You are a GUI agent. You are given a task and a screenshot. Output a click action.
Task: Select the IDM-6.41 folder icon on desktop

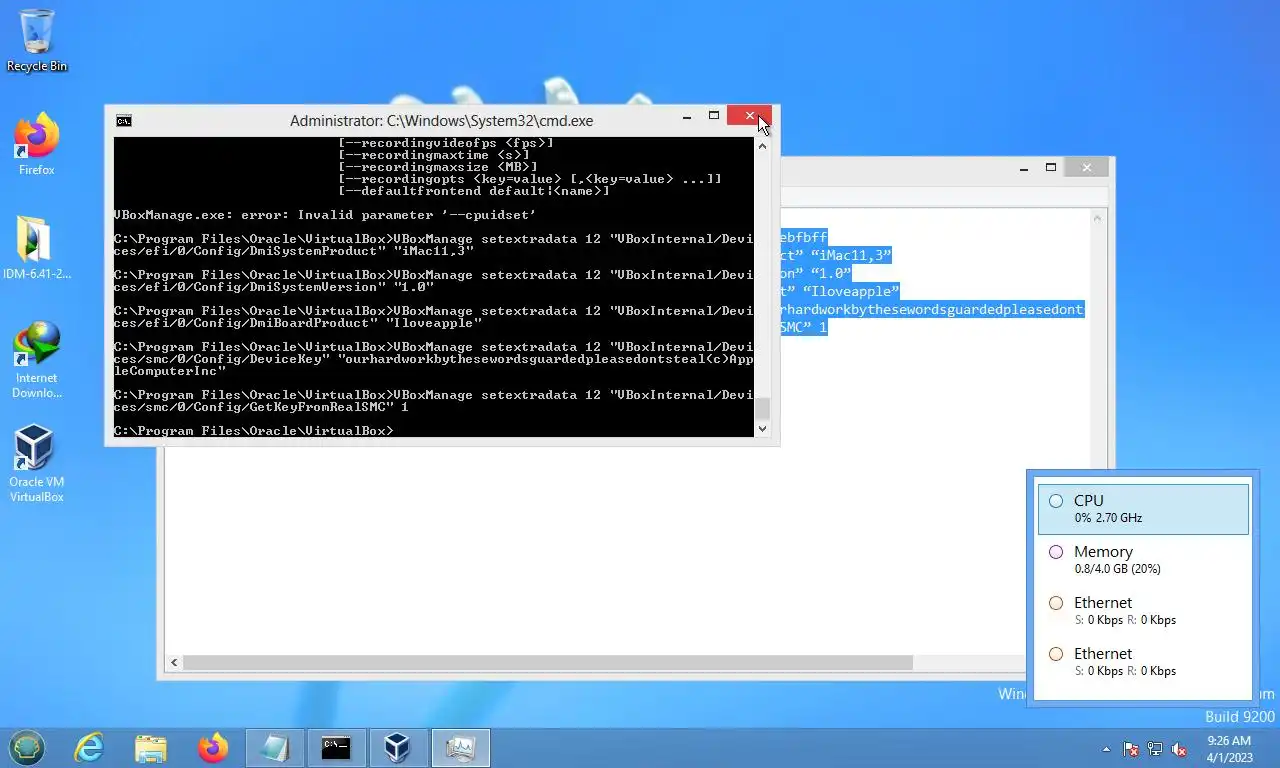click(37, 248)
